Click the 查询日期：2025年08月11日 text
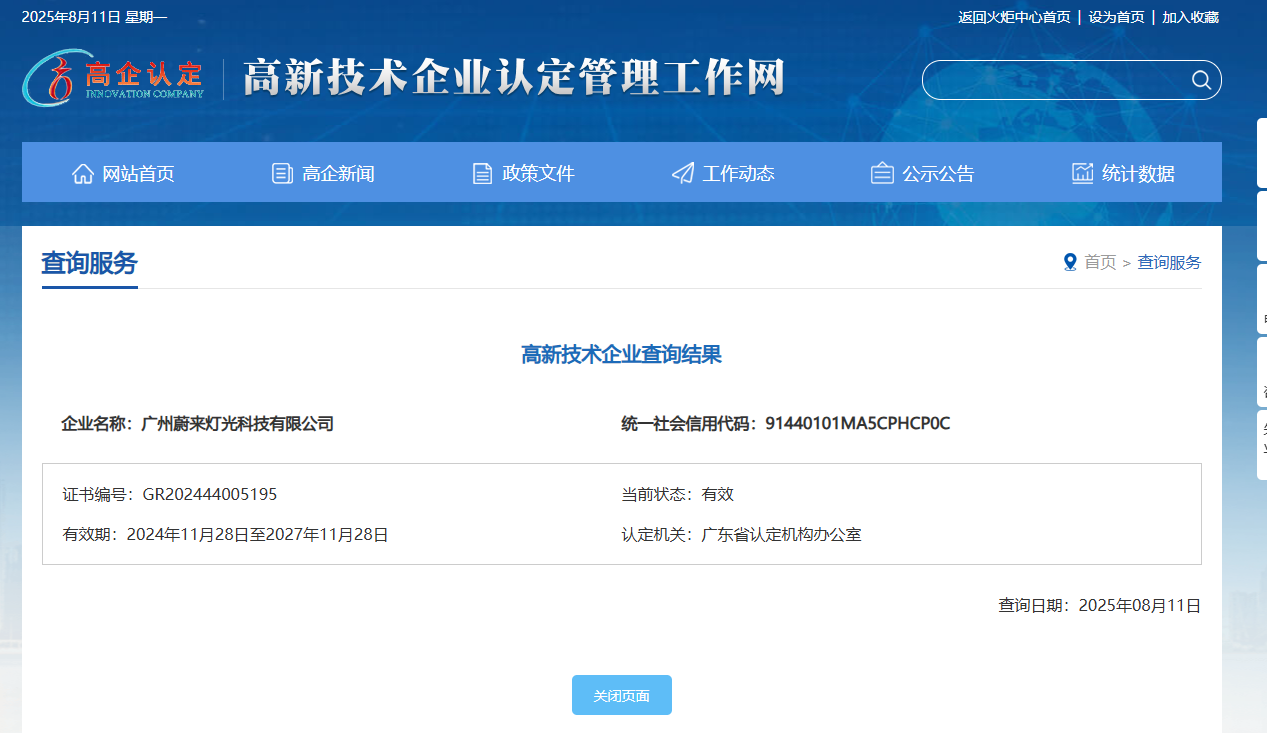This screenshot has height=733, width=1267. click(x=1100, y=606)
